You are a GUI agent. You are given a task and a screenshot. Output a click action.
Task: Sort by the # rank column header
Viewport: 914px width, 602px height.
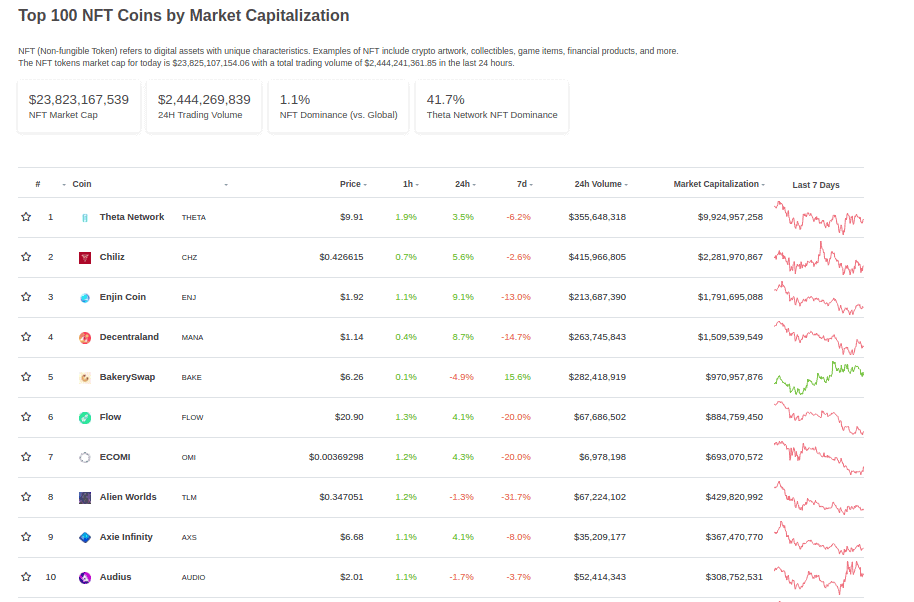[38, 184]
